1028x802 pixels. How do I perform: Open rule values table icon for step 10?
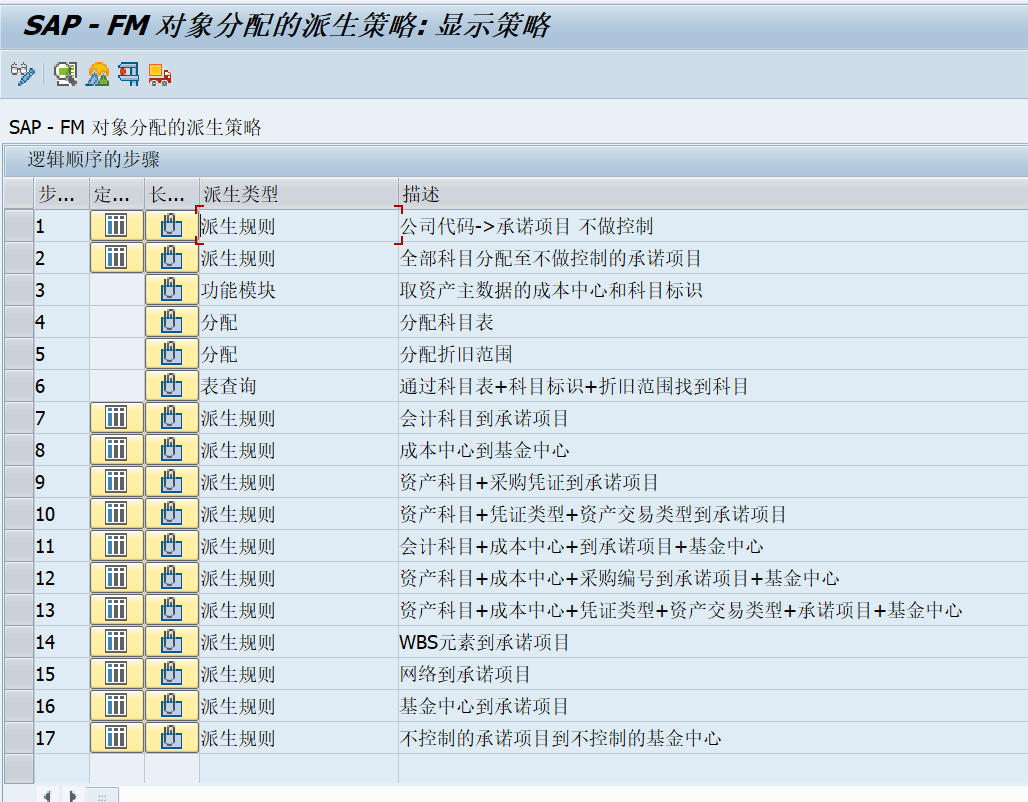point(117,514)
